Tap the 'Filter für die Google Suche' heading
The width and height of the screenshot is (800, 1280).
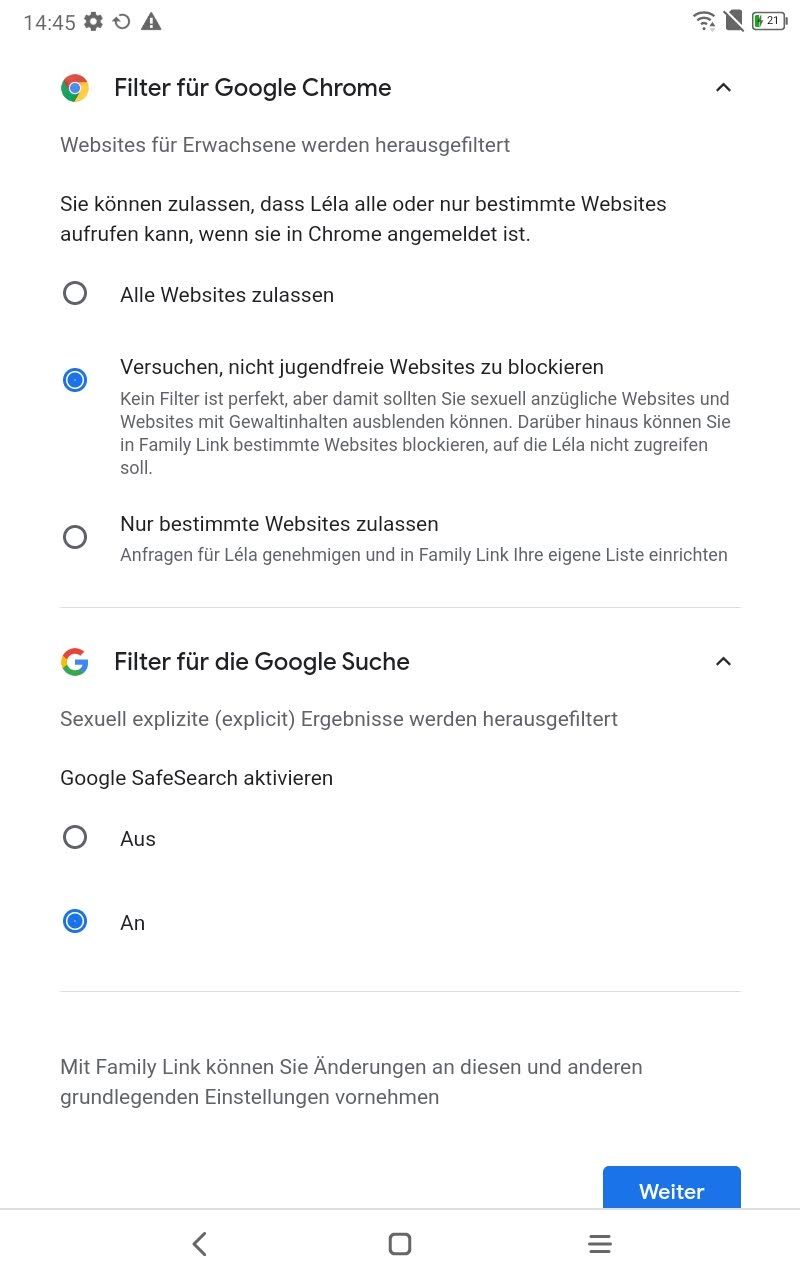tap(261, 662)
